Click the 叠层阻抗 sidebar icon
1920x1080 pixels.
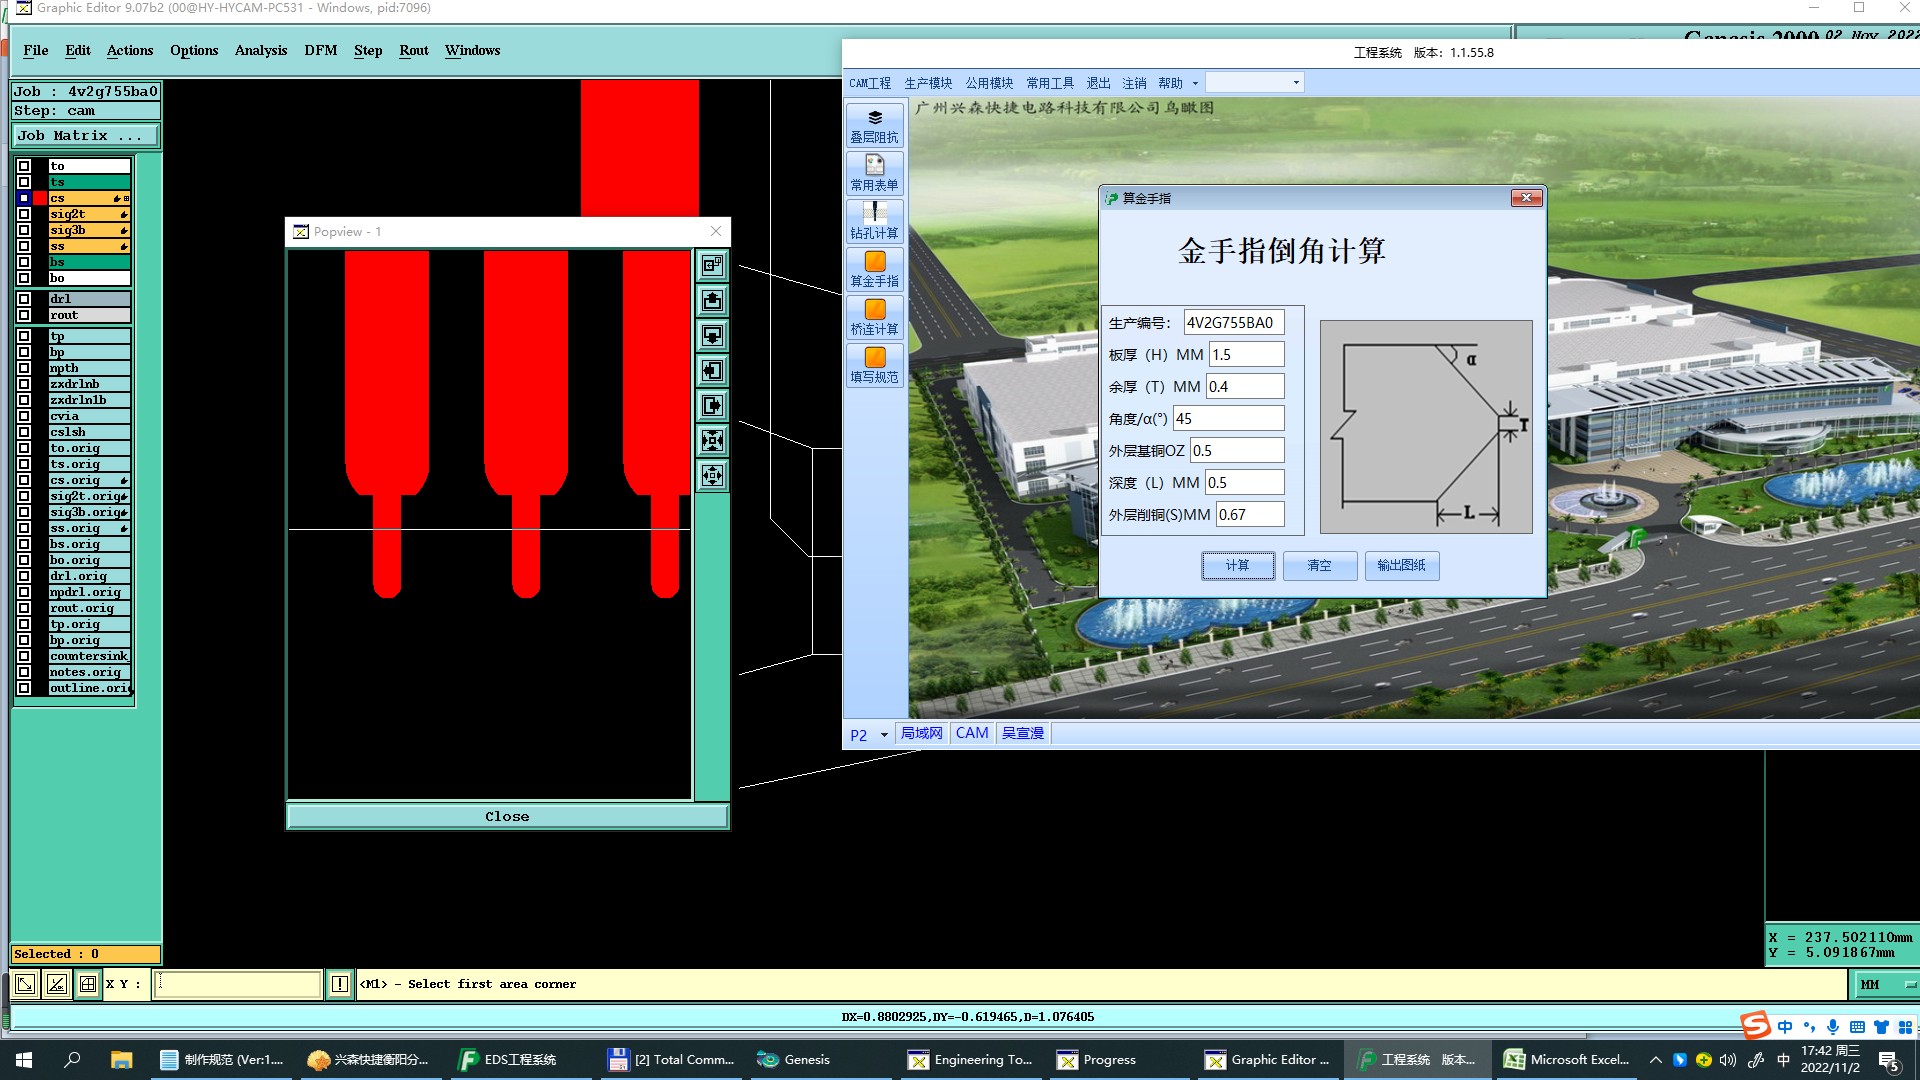pyautogui.click(x=874, y=126)
